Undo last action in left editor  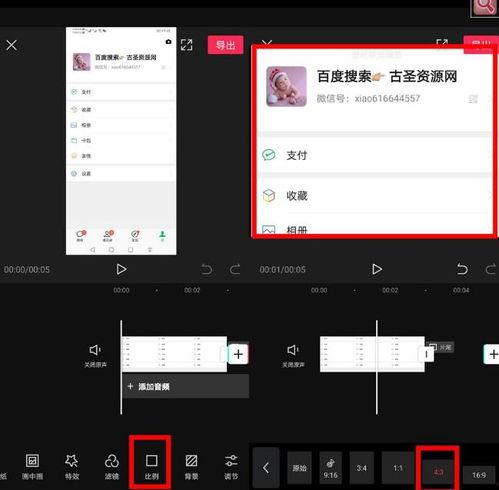(207, 269)
